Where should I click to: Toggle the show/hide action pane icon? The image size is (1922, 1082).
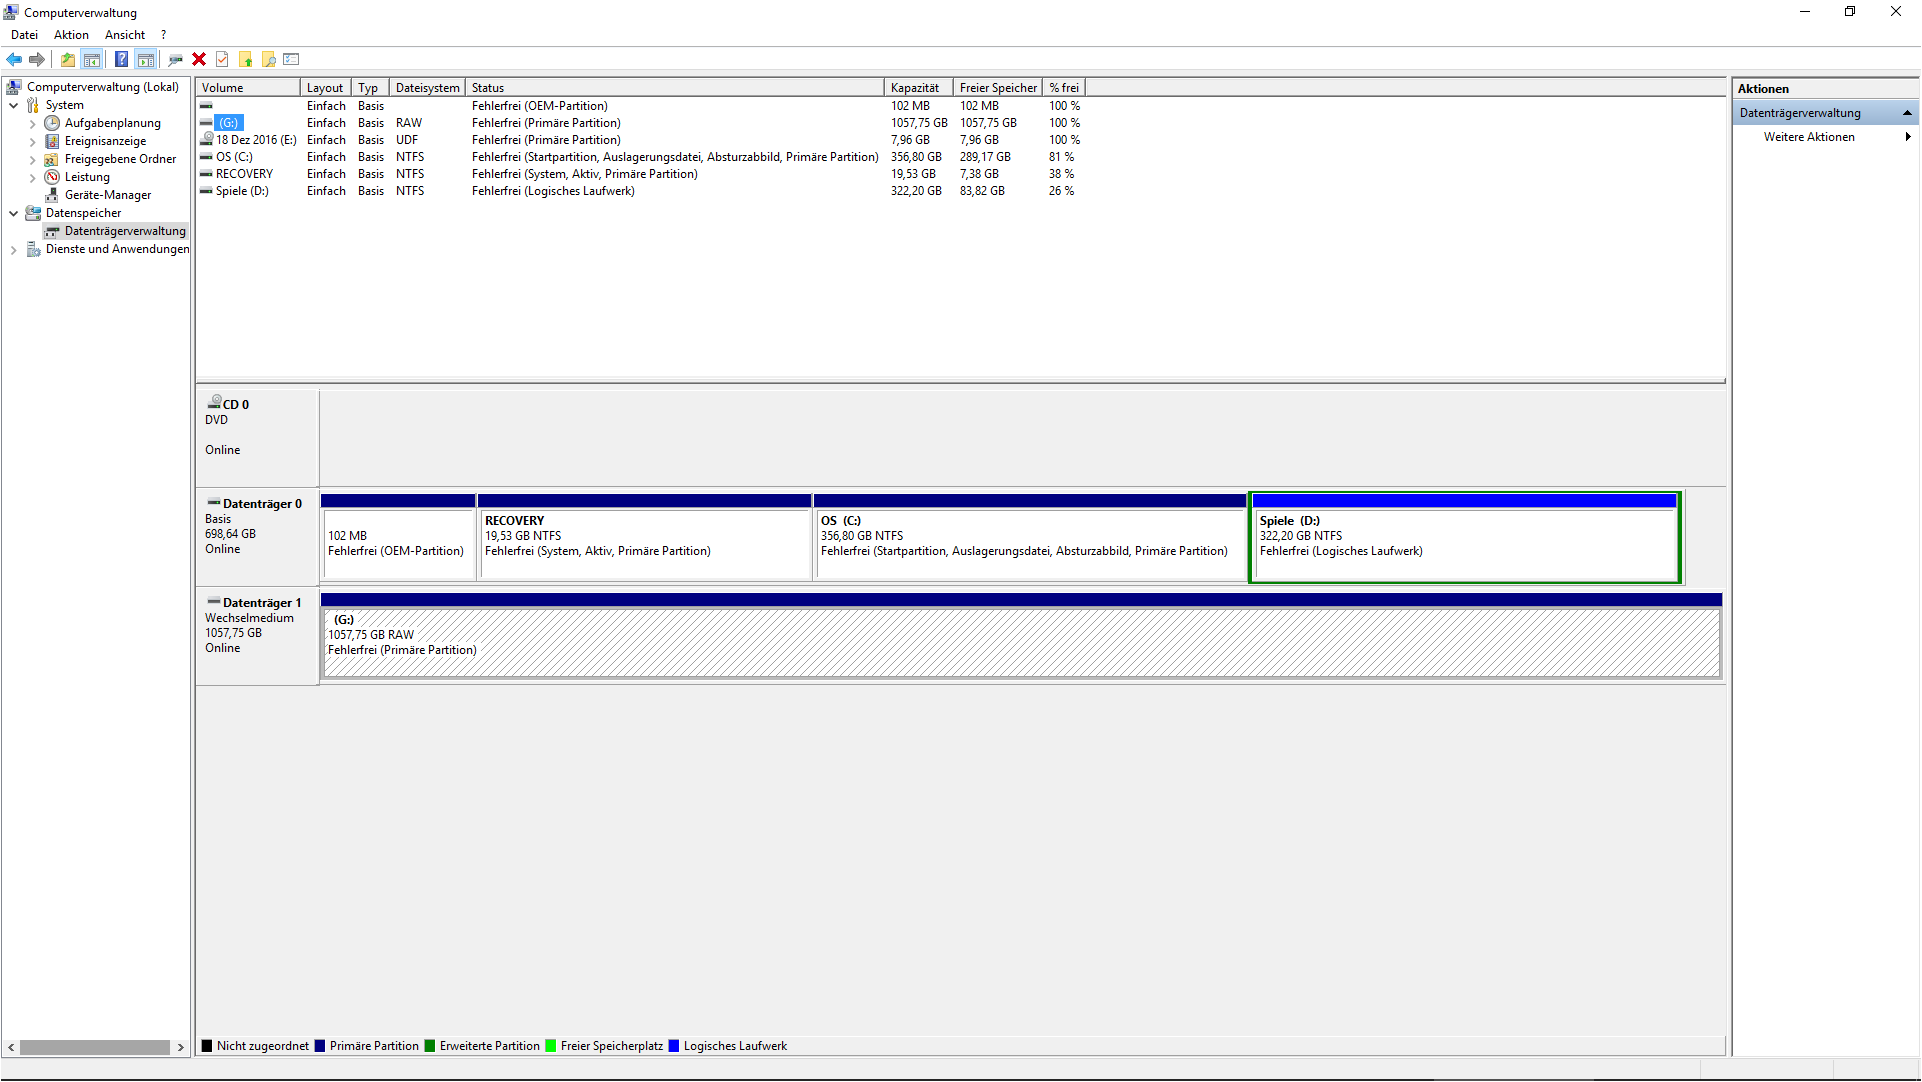146,60
